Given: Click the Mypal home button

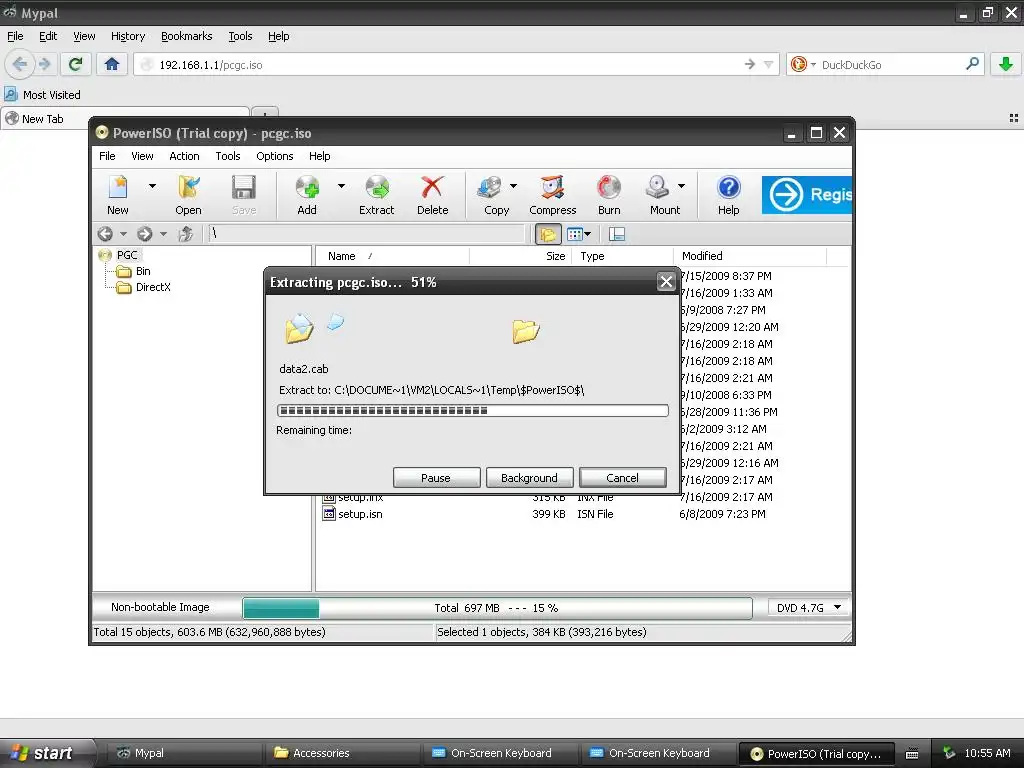Looking at the screenshot, I should click(112, 64).
